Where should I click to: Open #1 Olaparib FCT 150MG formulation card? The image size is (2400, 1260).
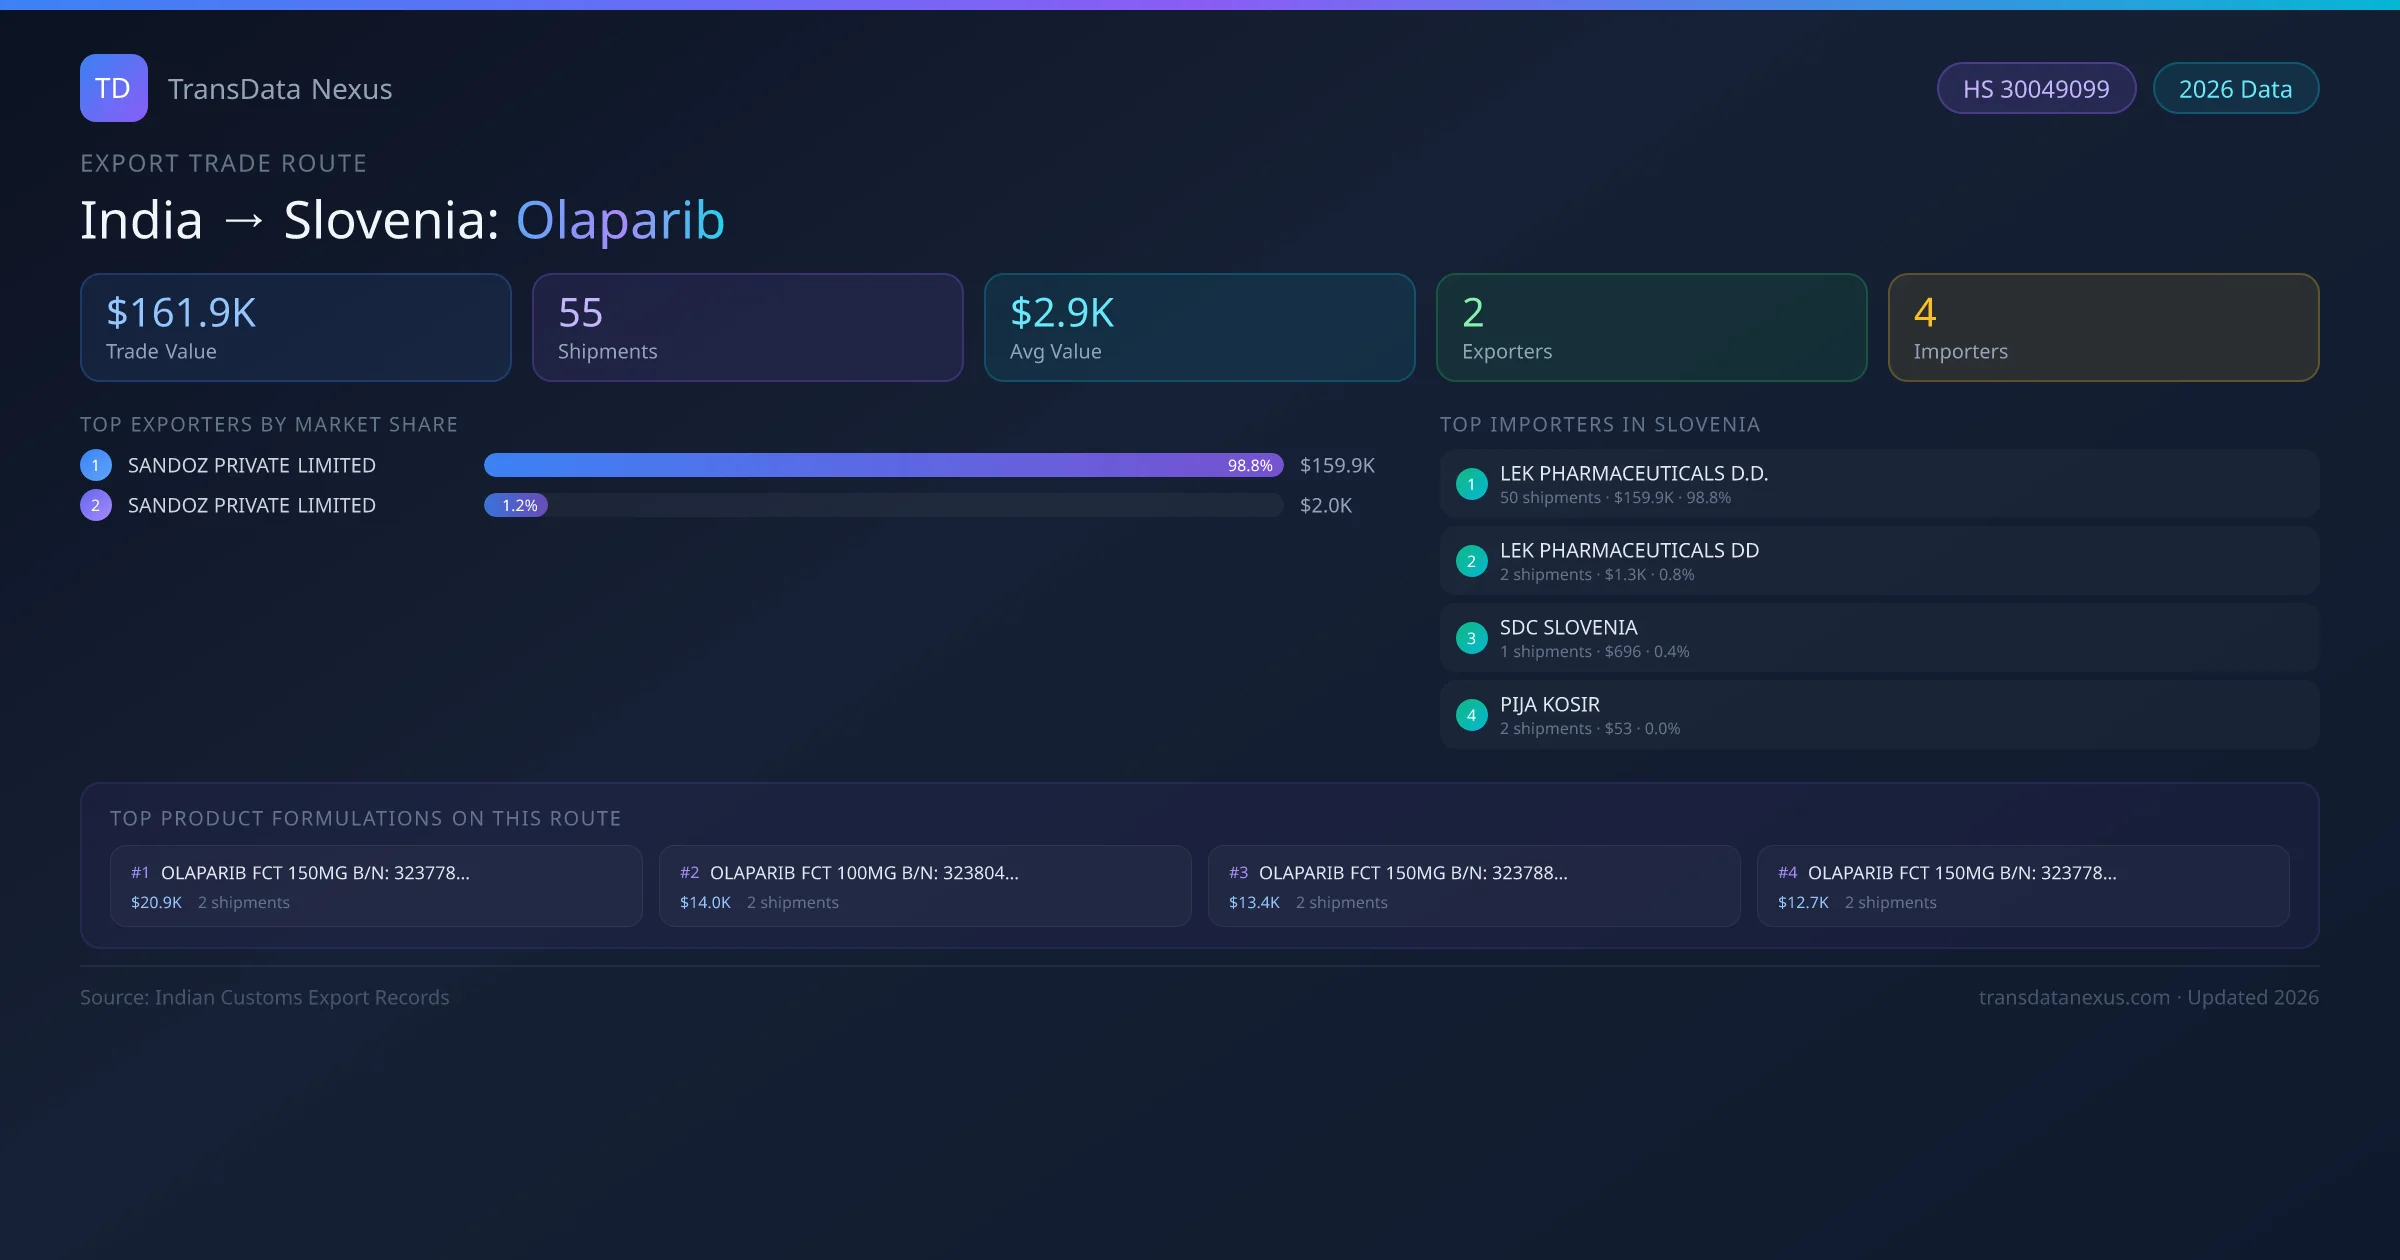point(376,886)
